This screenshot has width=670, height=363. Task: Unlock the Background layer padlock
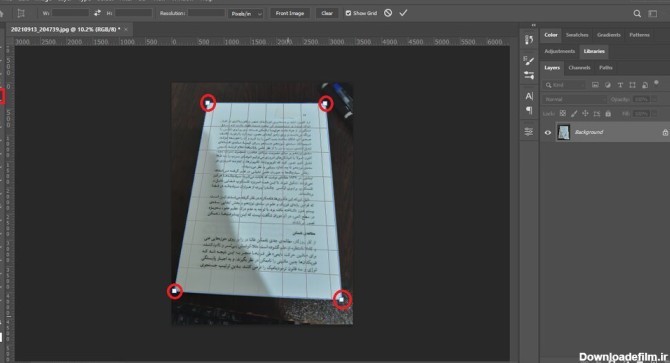coord(665,132)
